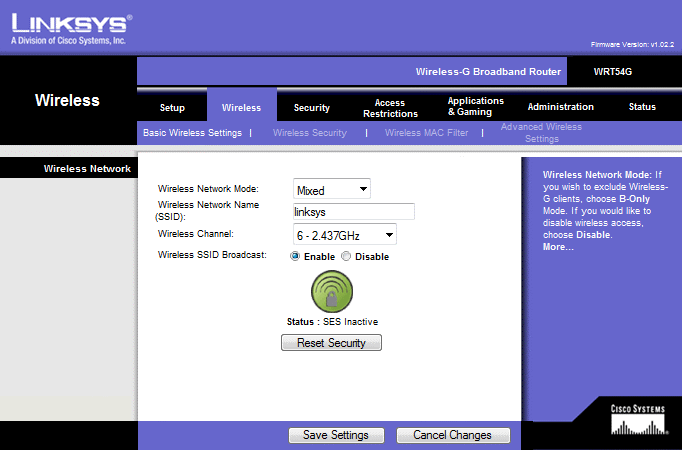Open the Wireless Channel dropdown

click(x=345, y=235)
